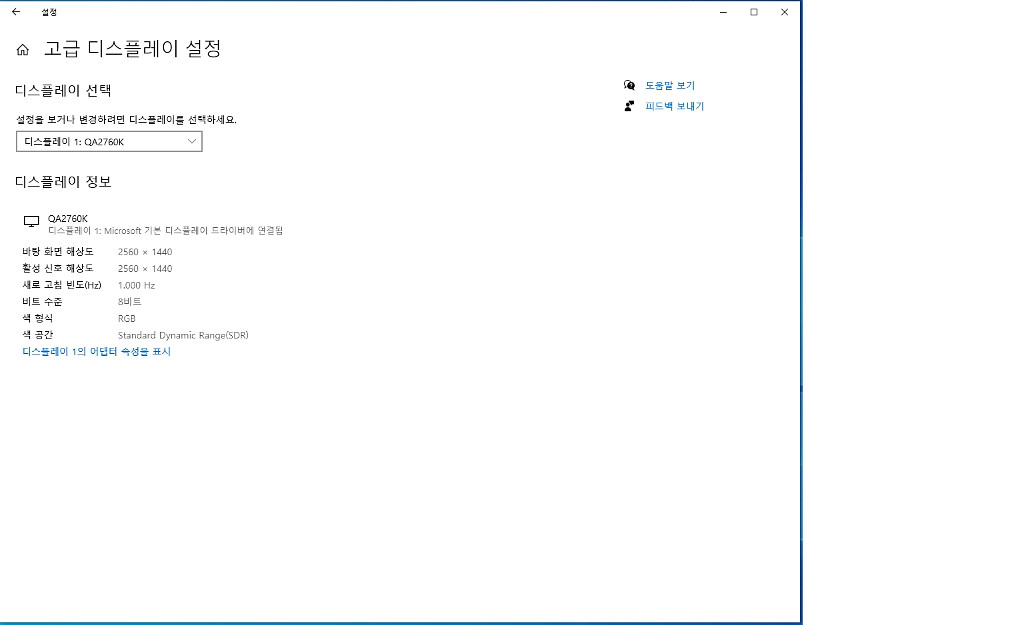Click the QA2760K monitor icon
Image resolution: width=1024 pixels, height=625 pixels.
coord(31,222)
